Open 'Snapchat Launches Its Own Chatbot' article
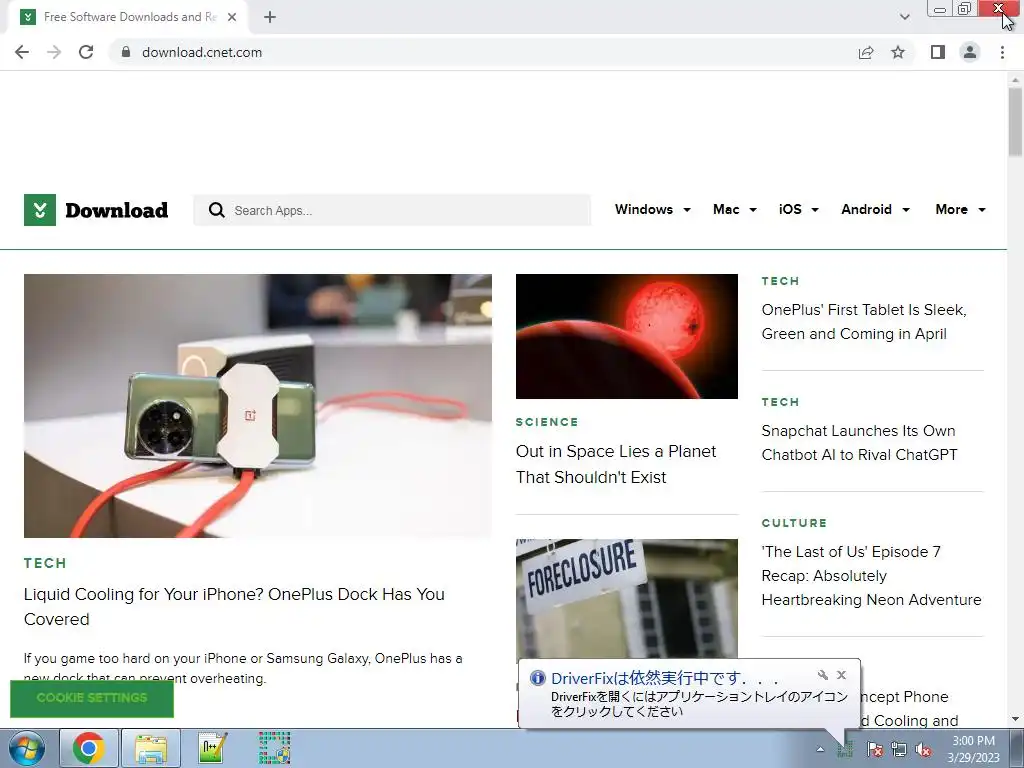The width and height of the screenshot is (1024, 768). (859, 443)
